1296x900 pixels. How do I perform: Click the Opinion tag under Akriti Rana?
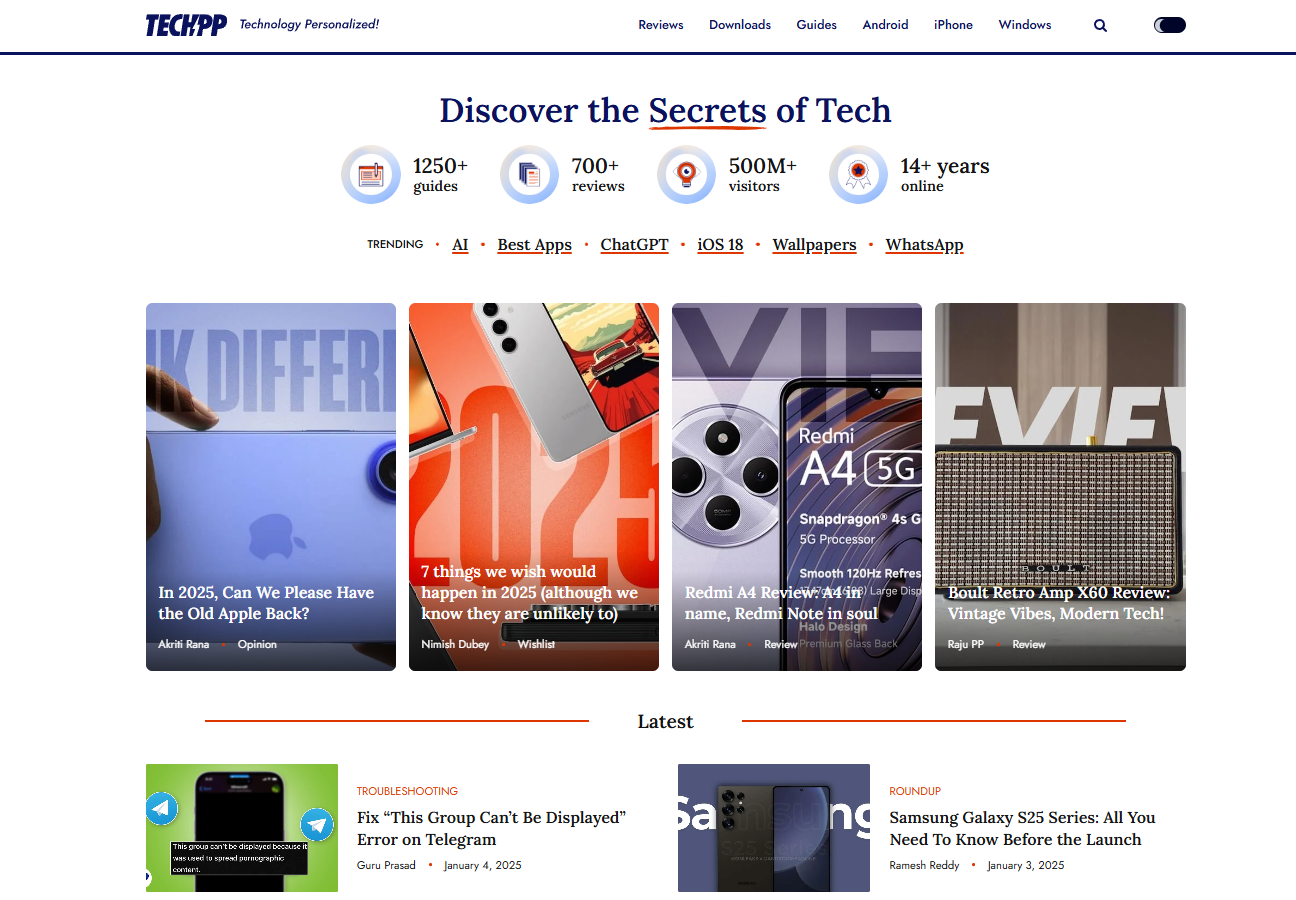[257, 644]
